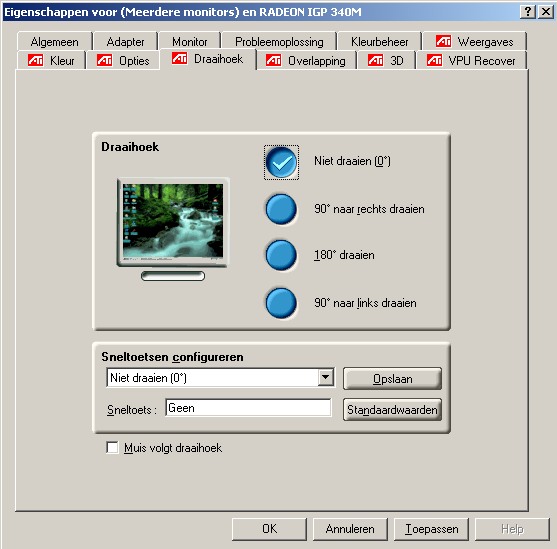
Task: Open the ATI Kleur tab
Action: point(51,60)
